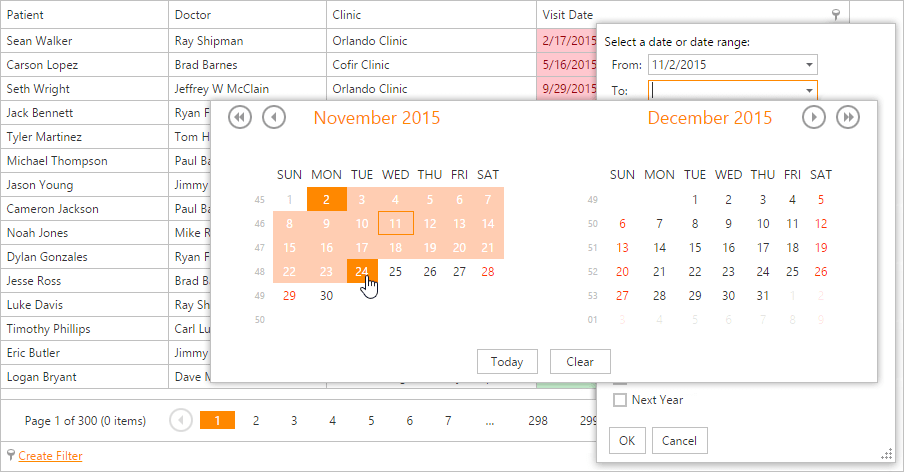Jump to page 298 in pager
This screenshot has width=904, height=472.
538,421
